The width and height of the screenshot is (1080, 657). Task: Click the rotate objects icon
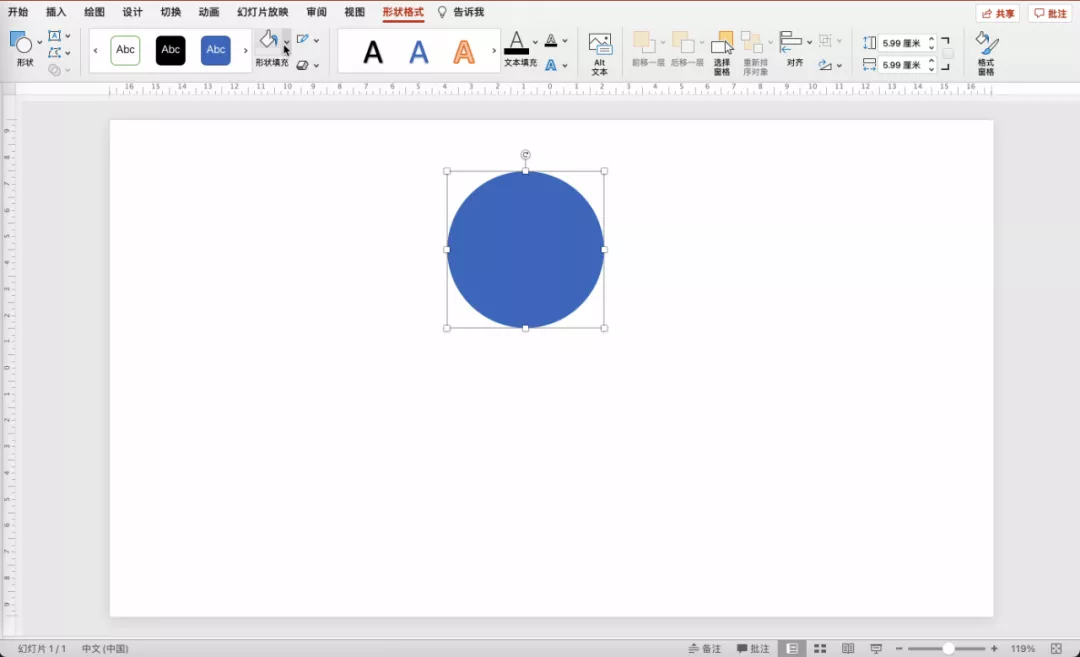[825, 65]
